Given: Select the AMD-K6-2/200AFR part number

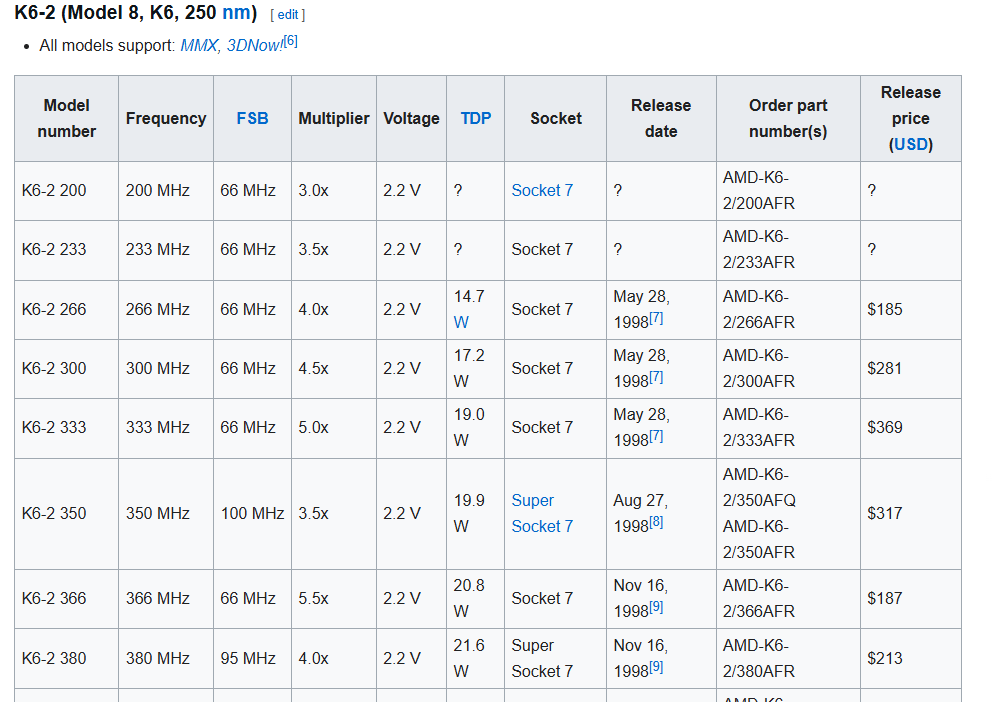Looking at the screenshot, I should pyautogui.click(x=759, y=190).
